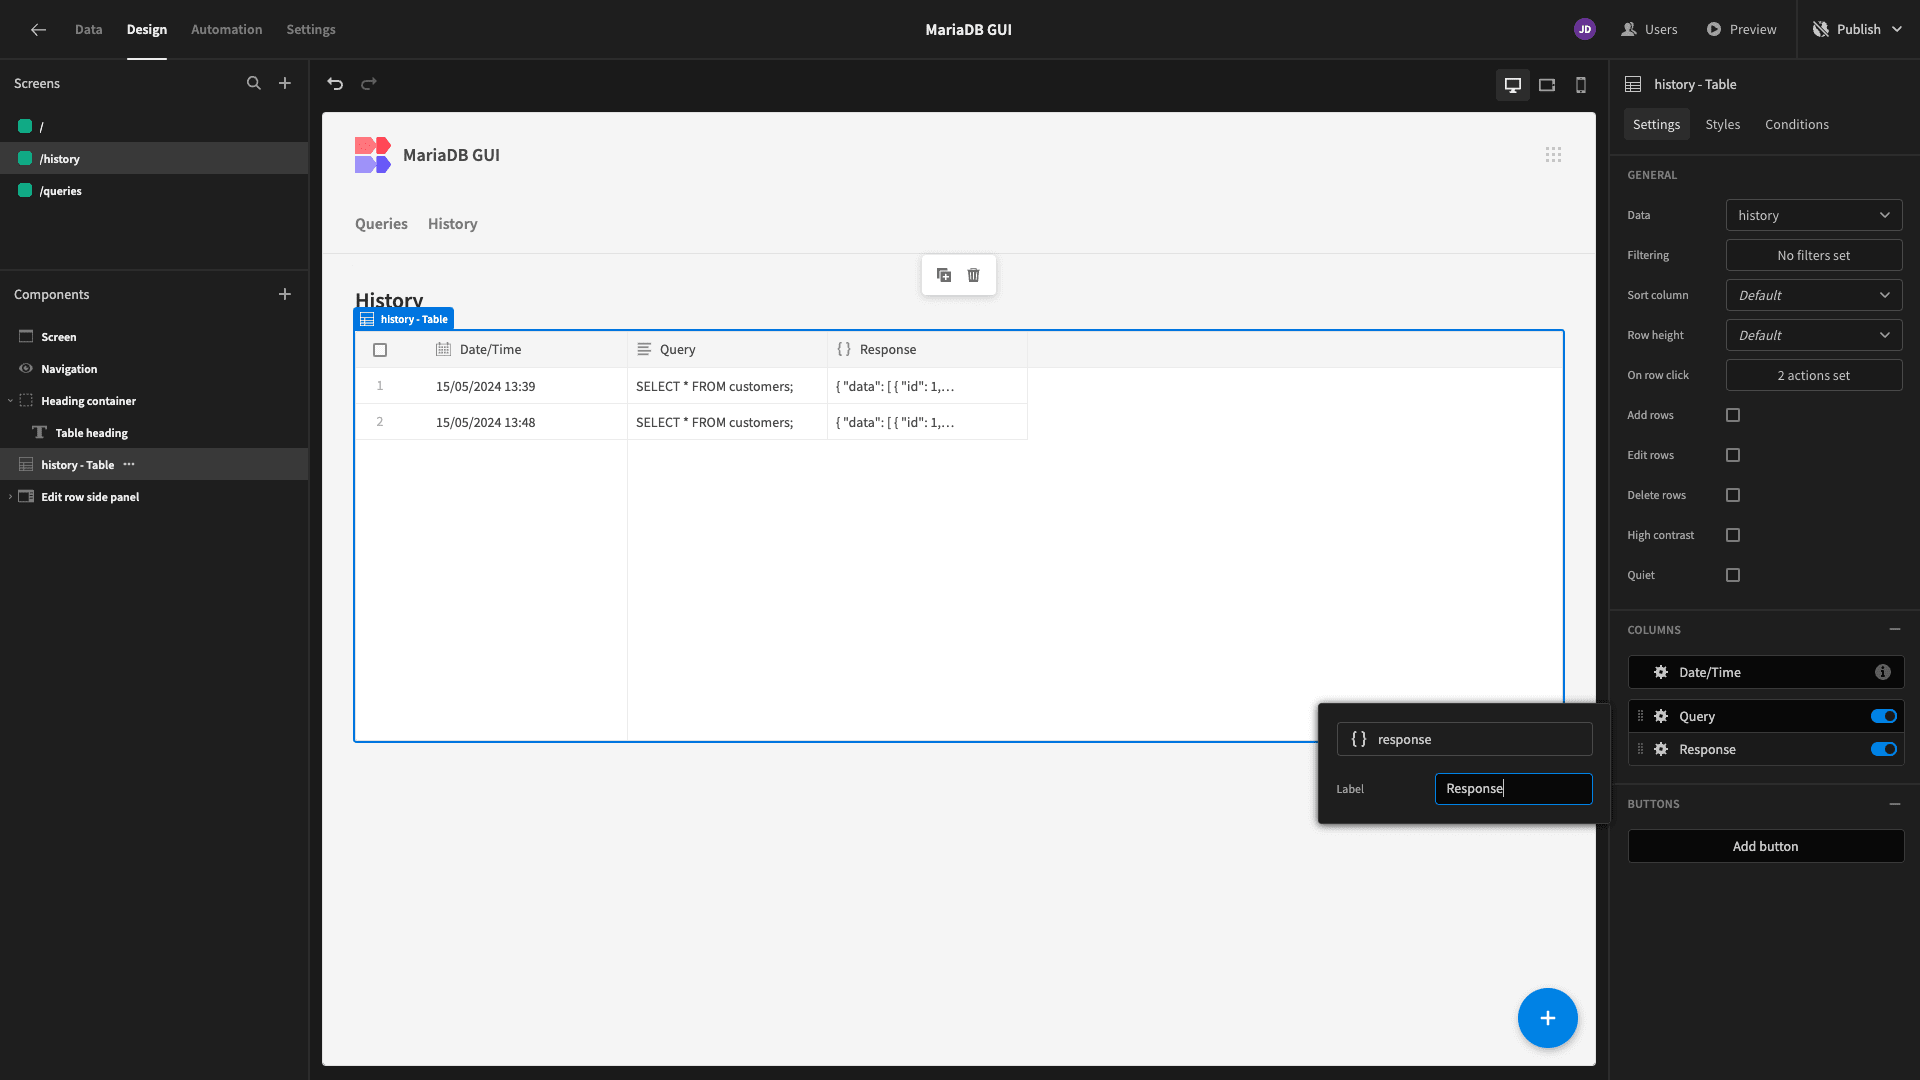Show Date/Time column info icon
The width and height of the screenshot is (1920, 1080).
pos(1883,672)
